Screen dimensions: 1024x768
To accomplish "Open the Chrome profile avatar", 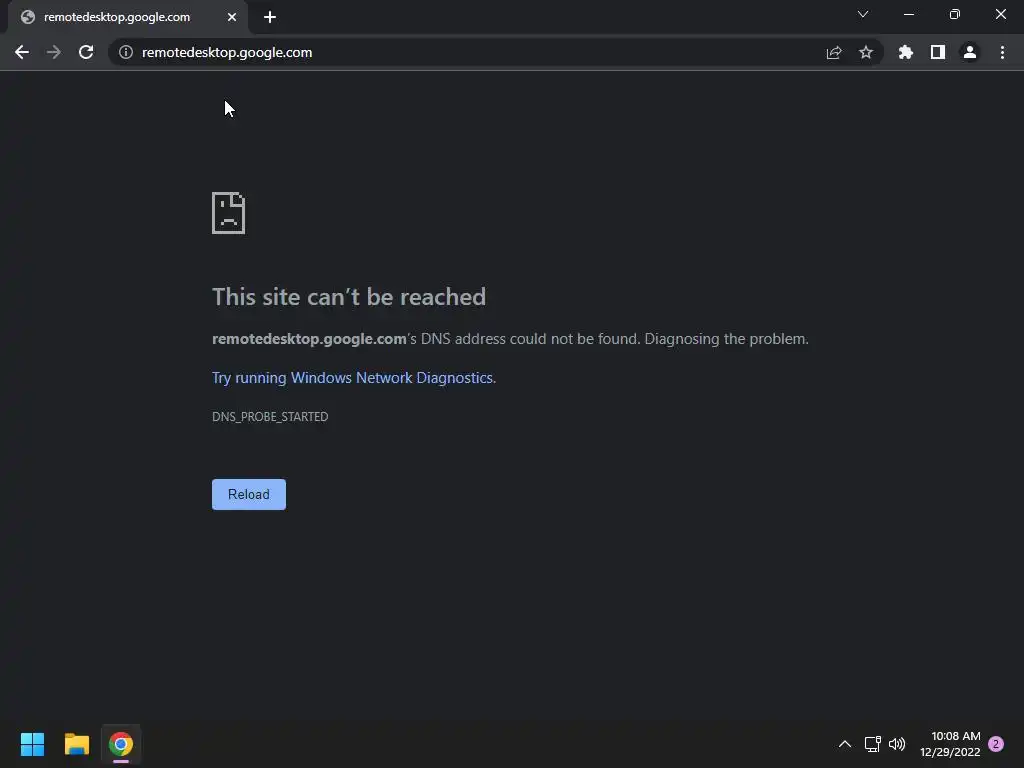I will 970,52.
